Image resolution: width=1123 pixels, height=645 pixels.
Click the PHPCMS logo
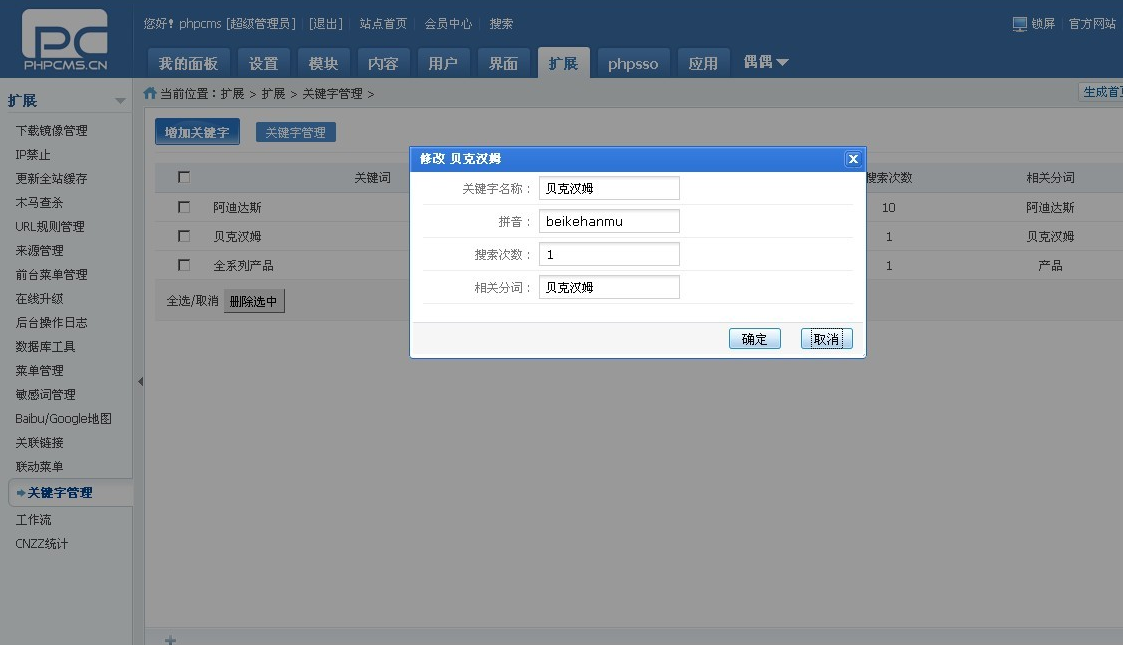65,40
